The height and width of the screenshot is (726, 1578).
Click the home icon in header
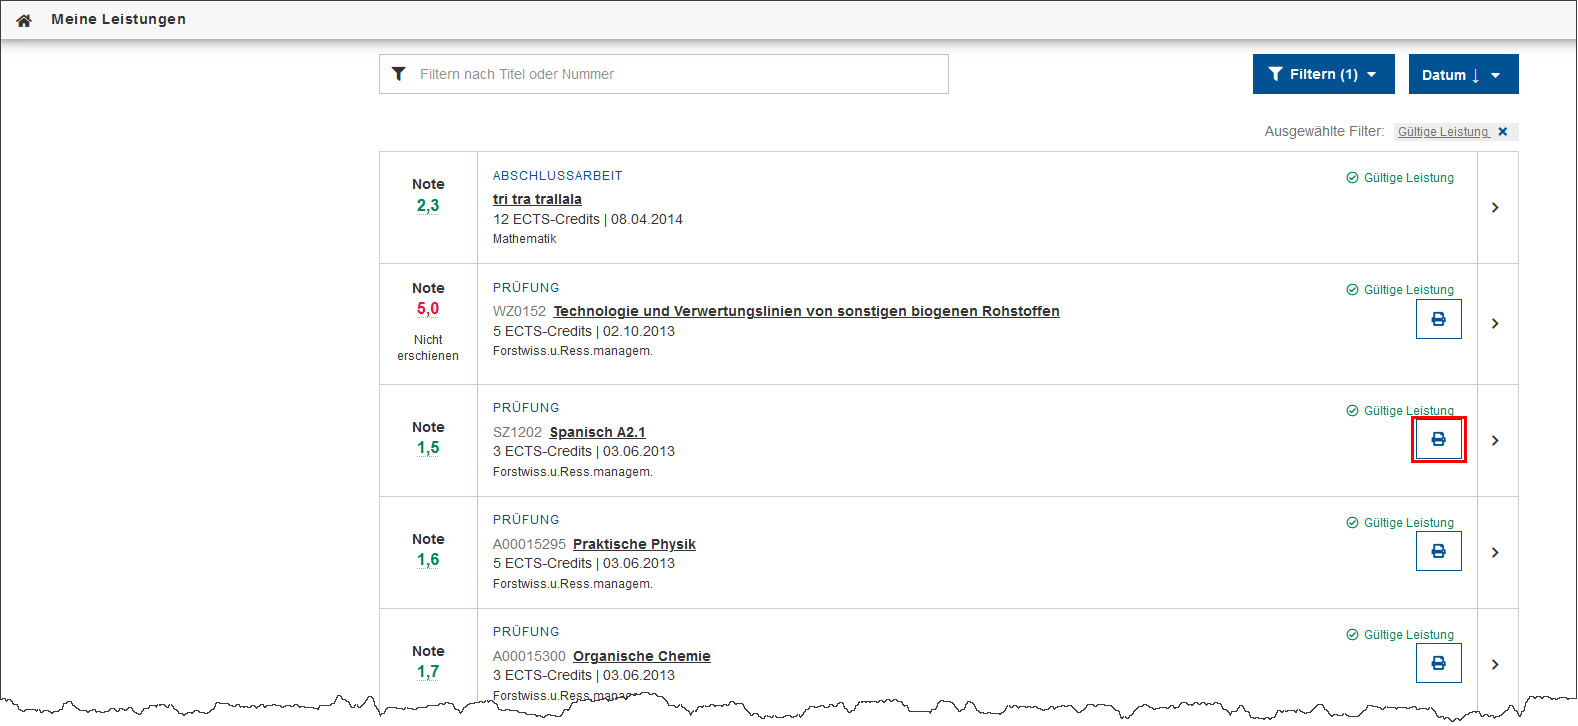[24, 20]
